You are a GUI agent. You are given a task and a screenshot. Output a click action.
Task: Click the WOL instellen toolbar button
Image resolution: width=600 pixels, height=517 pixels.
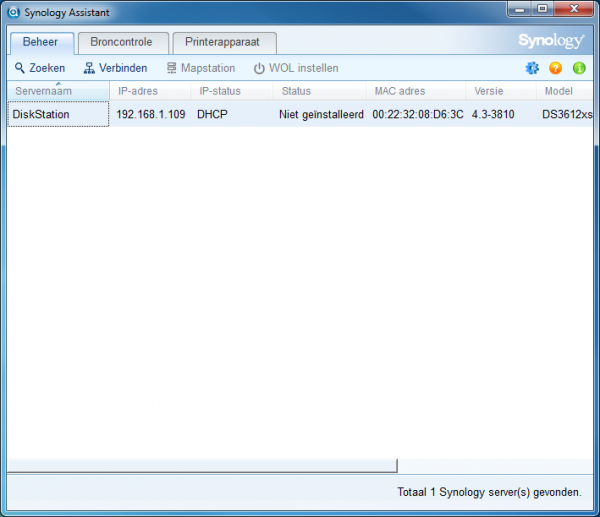tap(296, 68)
